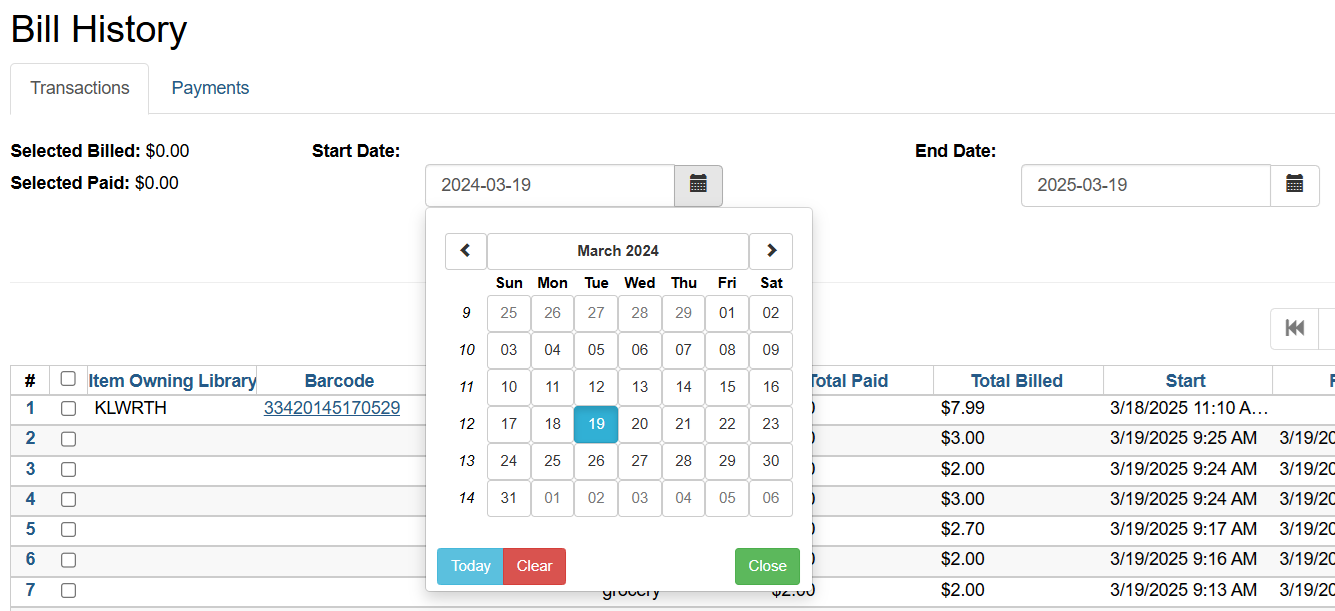Go to previous month in calendar
Screen dimensions: 1335x611
pyautogui.click(x=466, y=251)
